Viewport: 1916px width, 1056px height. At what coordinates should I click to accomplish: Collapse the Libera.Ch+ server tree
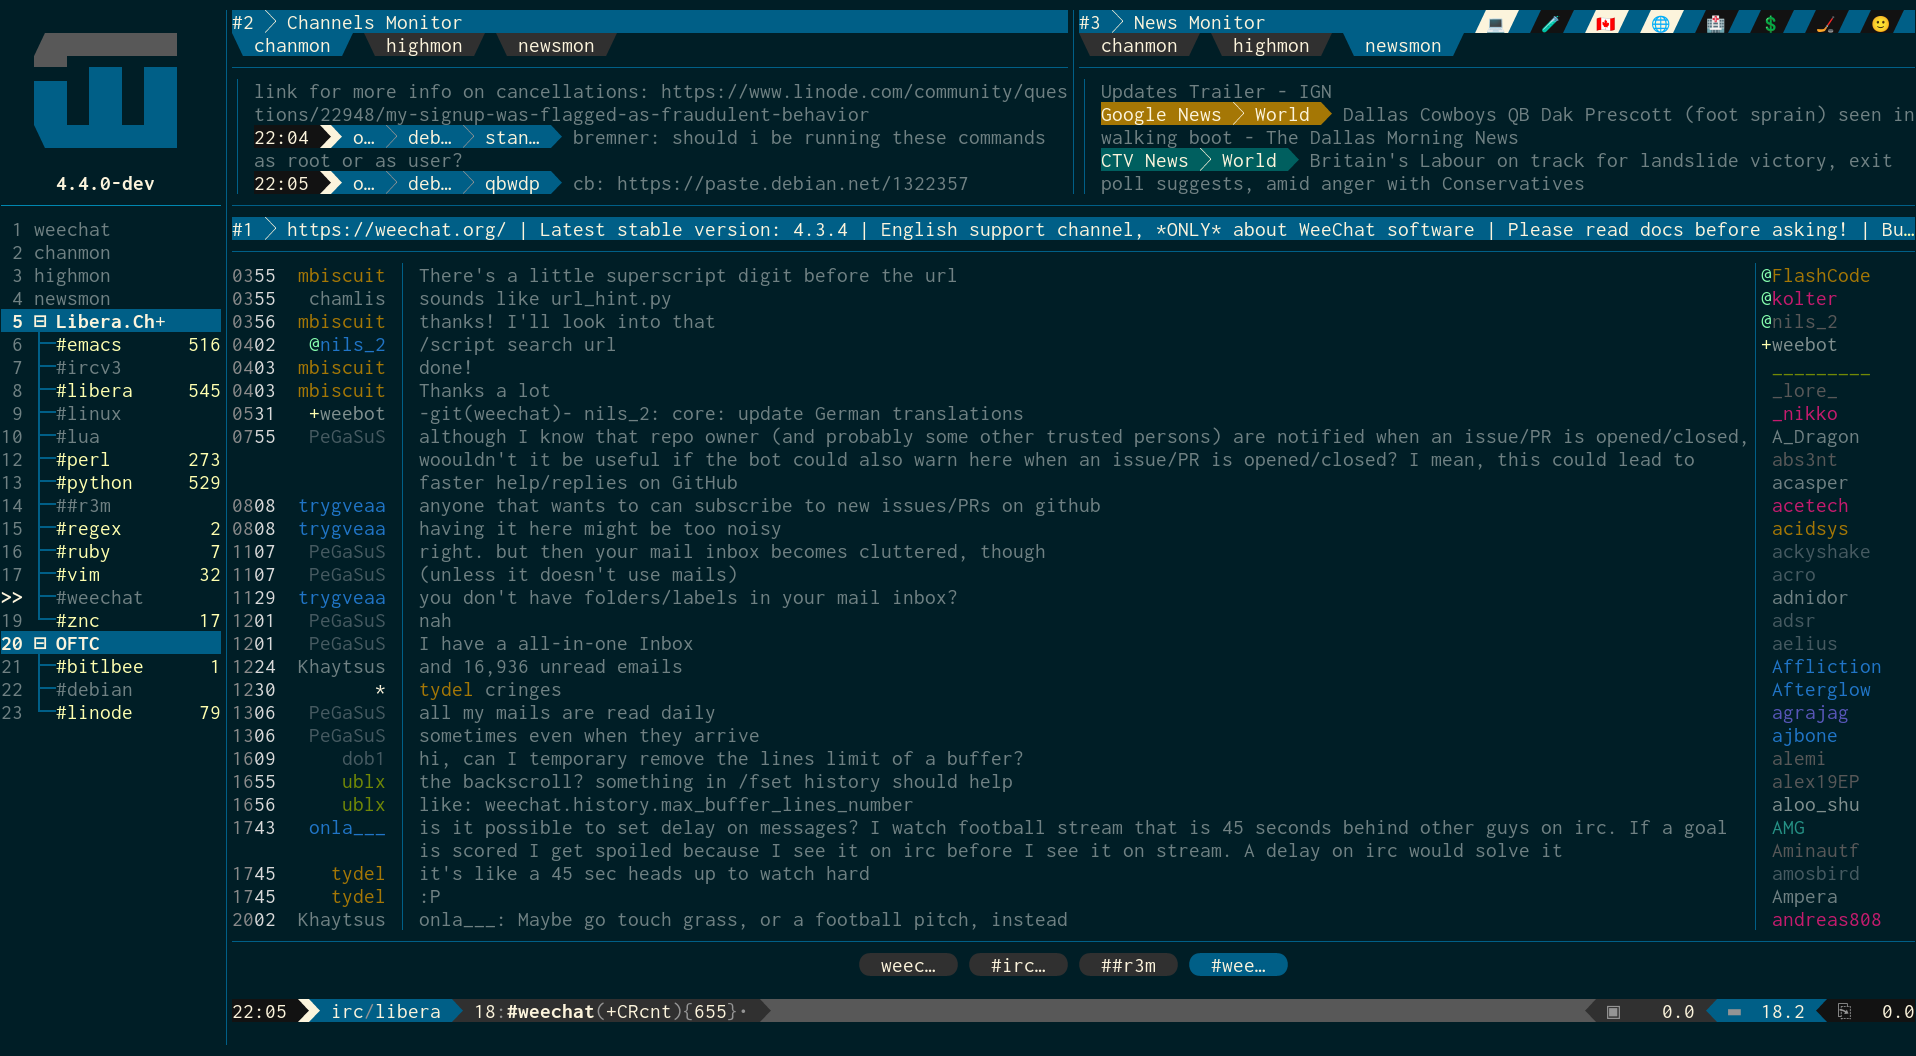coord(40,322)
